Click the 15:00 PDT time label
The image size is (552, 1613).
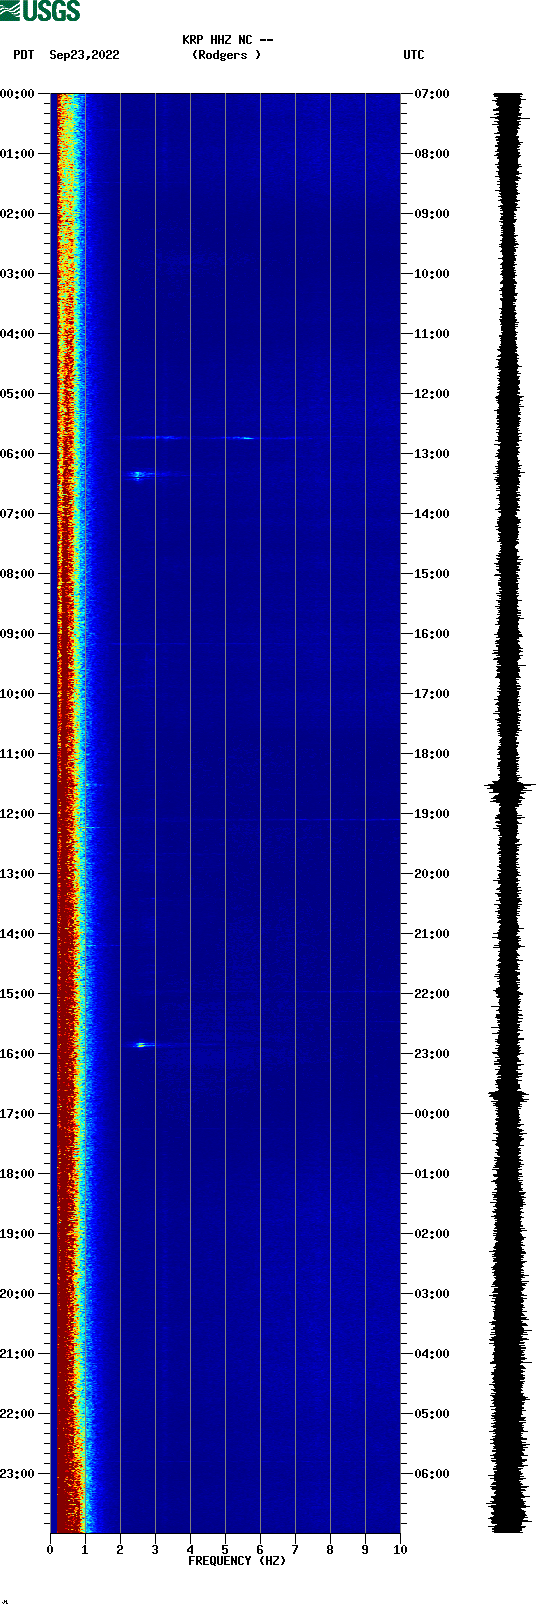click(18, 994)
